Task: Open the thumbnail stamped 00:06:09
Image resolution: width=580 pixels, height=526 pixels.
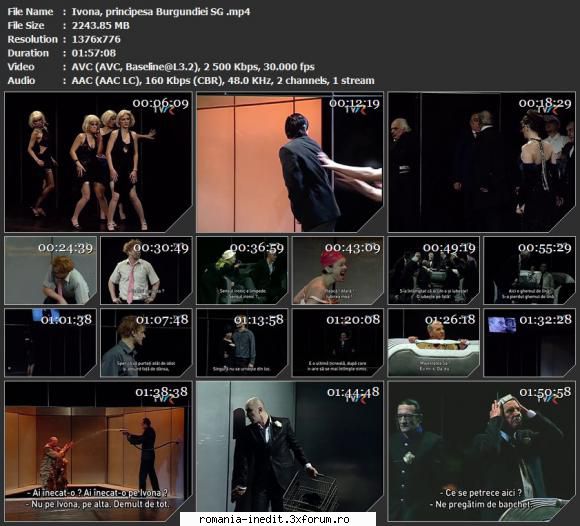Action: click(x=98, y=162)
